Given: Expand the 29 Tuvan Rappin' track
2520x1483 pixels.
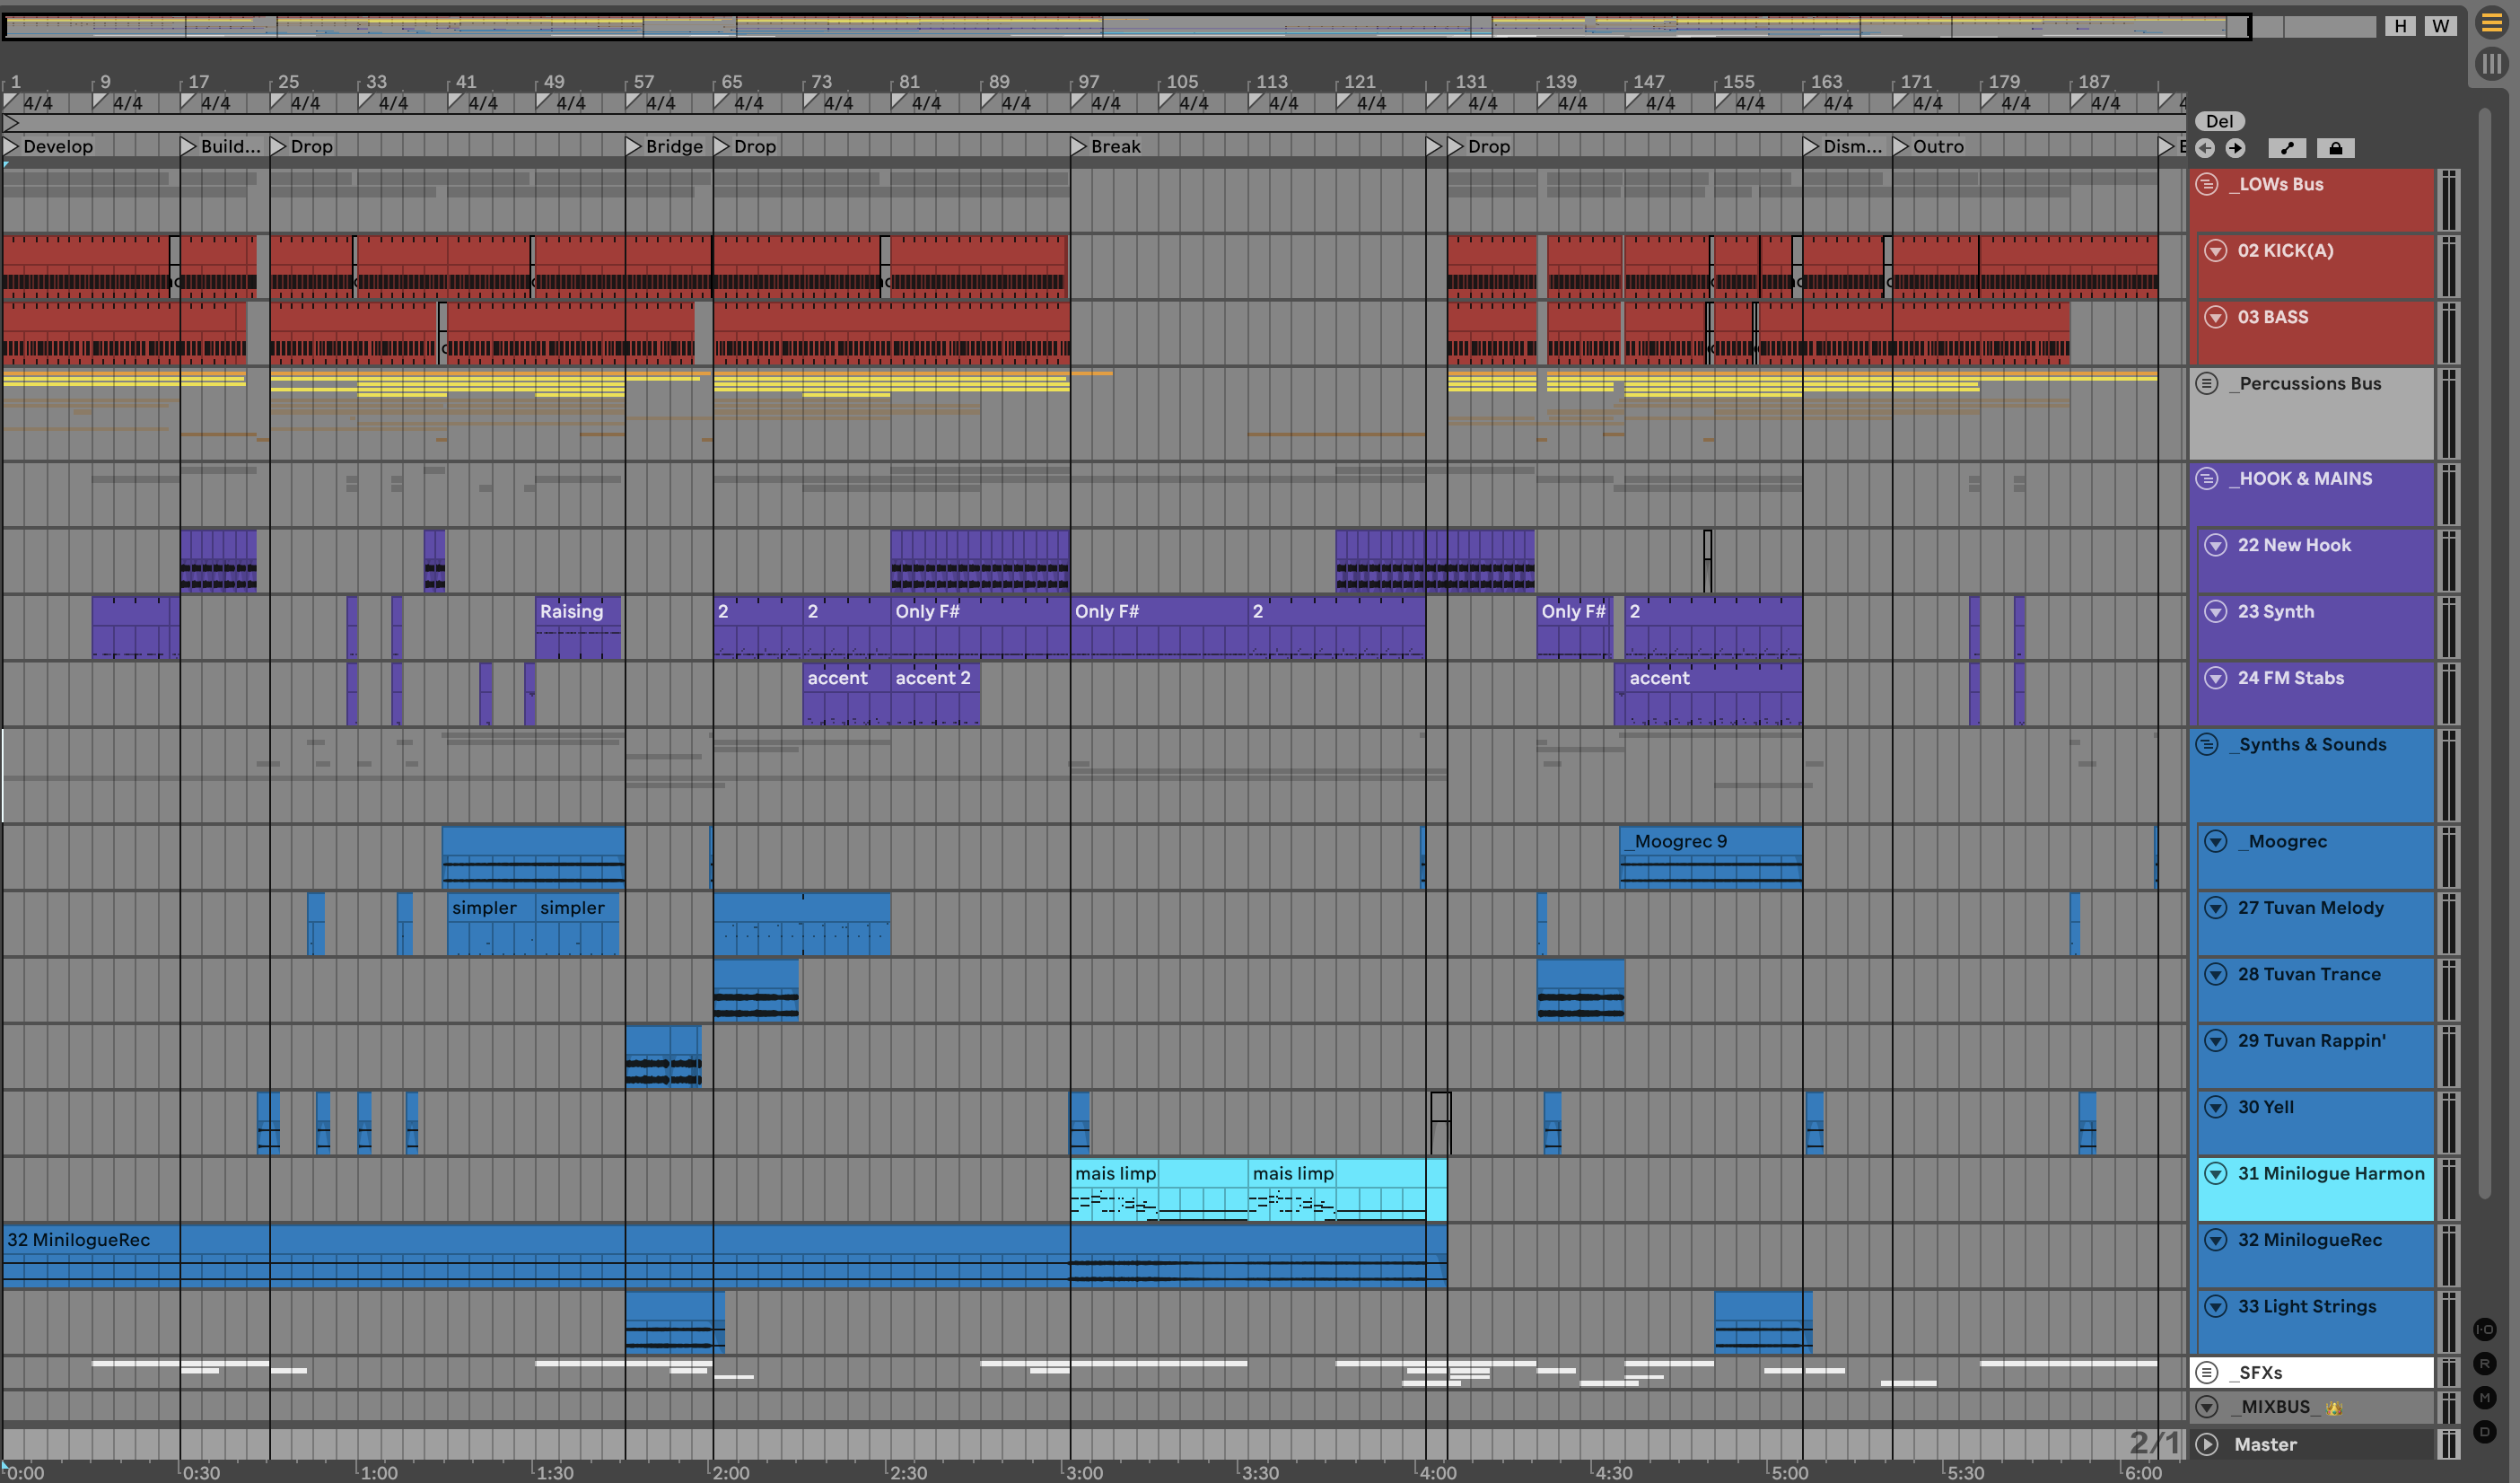Looking at the screenshot, I should coord(2216,1040).
